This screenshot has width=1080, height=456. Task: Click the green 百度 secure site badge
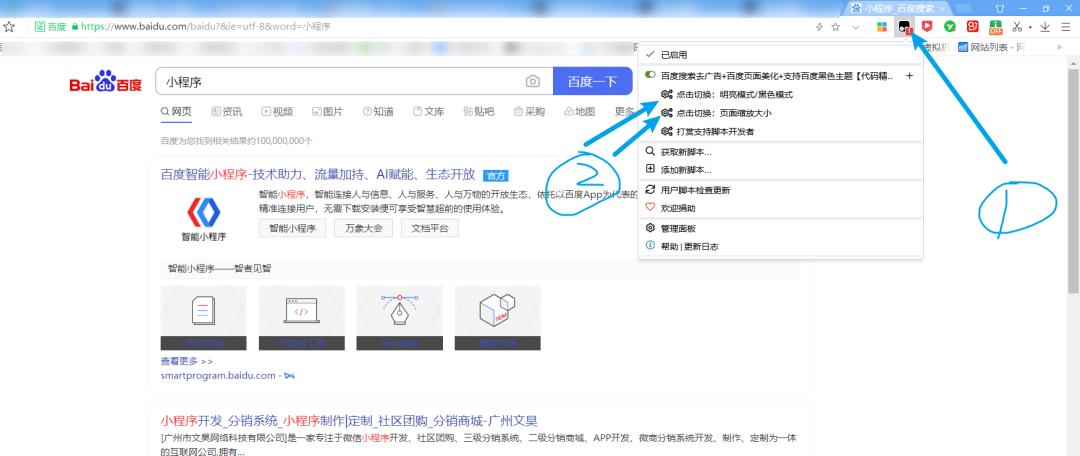coord(50,27)
